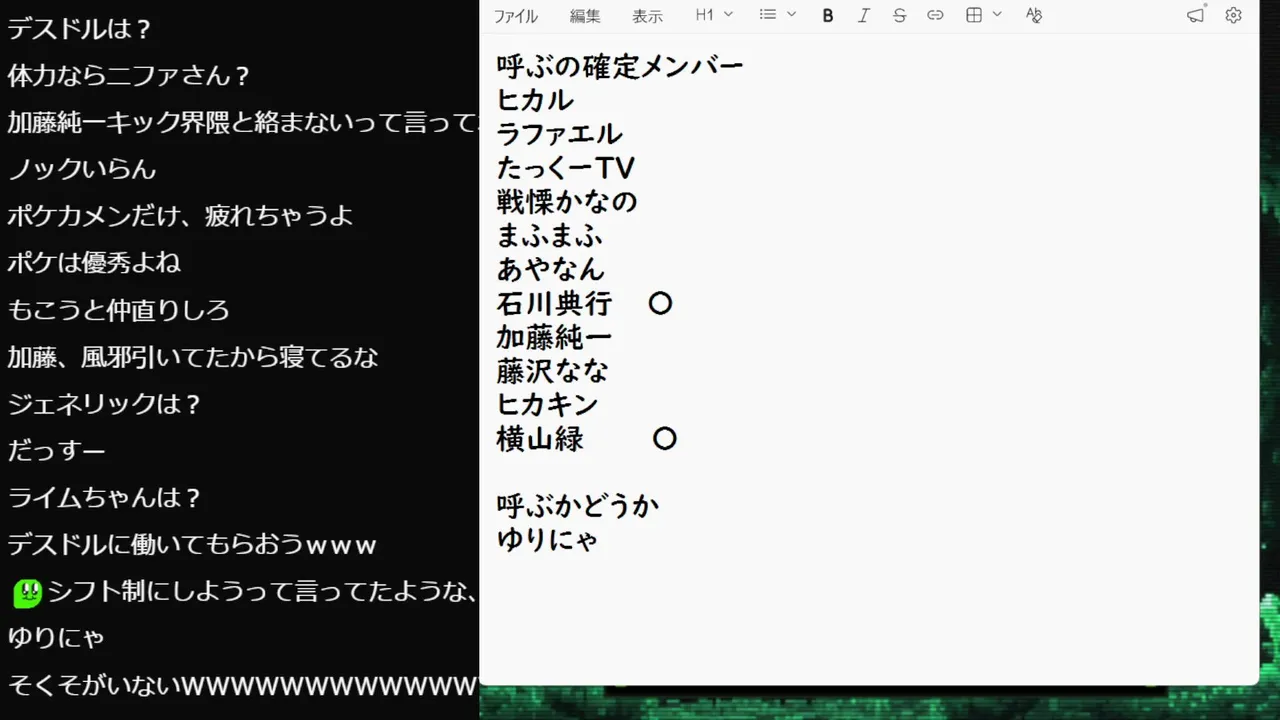Click chat comment デスドルは？
Viewport: 1280px width, 720px height.
80,28
